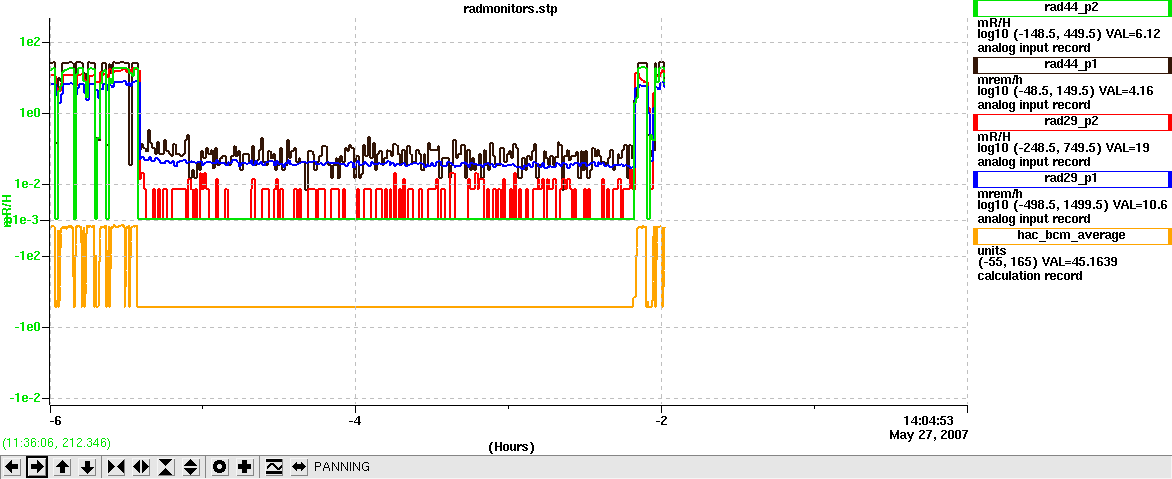Click the (Hours) axis label
Screen dimensions: 1172x479
[x=511, y=447]
